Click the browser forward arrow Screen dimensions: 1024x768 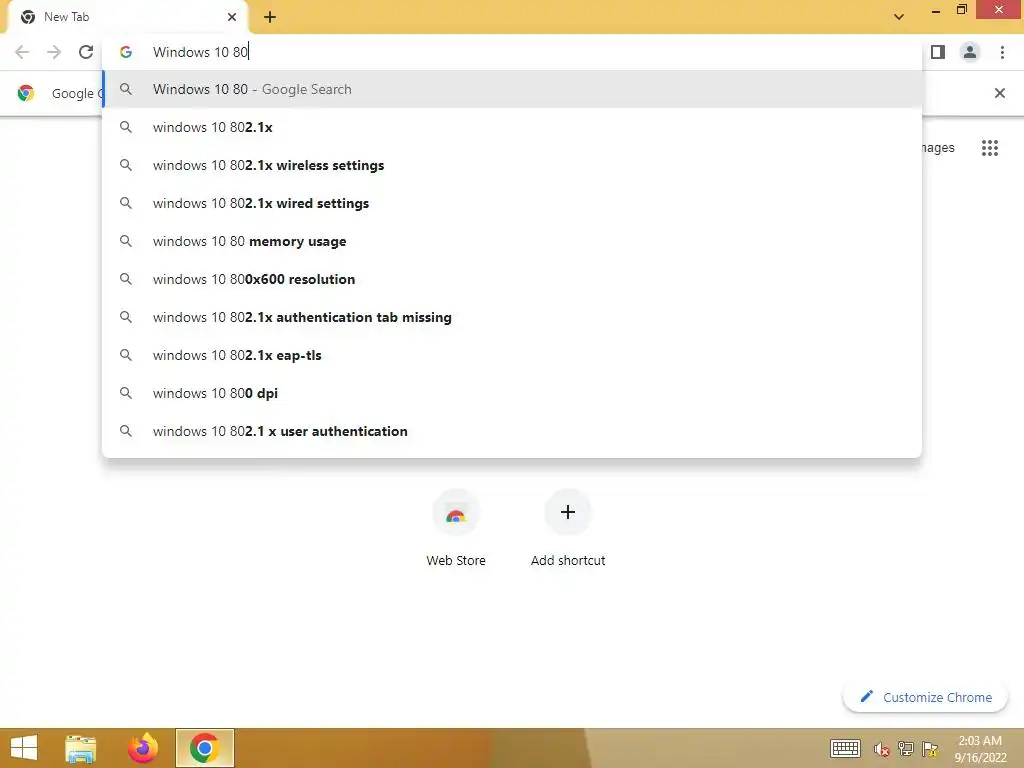tap(54, 52)
